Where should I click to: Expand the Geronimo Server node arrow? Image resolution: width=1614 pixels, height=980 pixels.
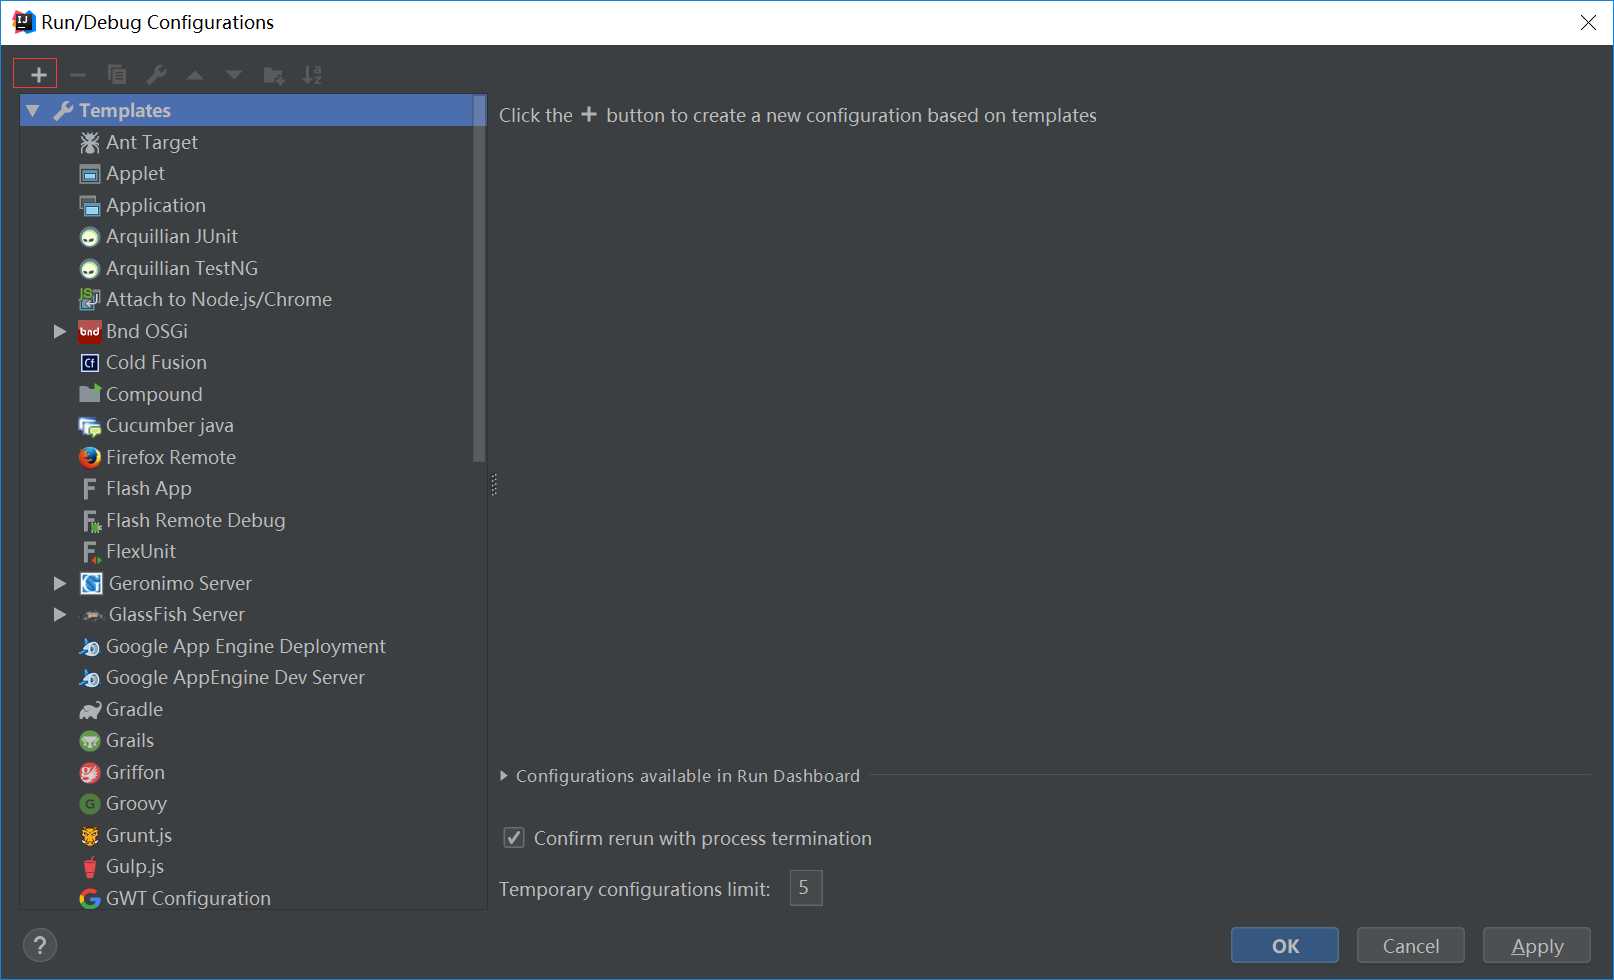[x=60, y=584]
